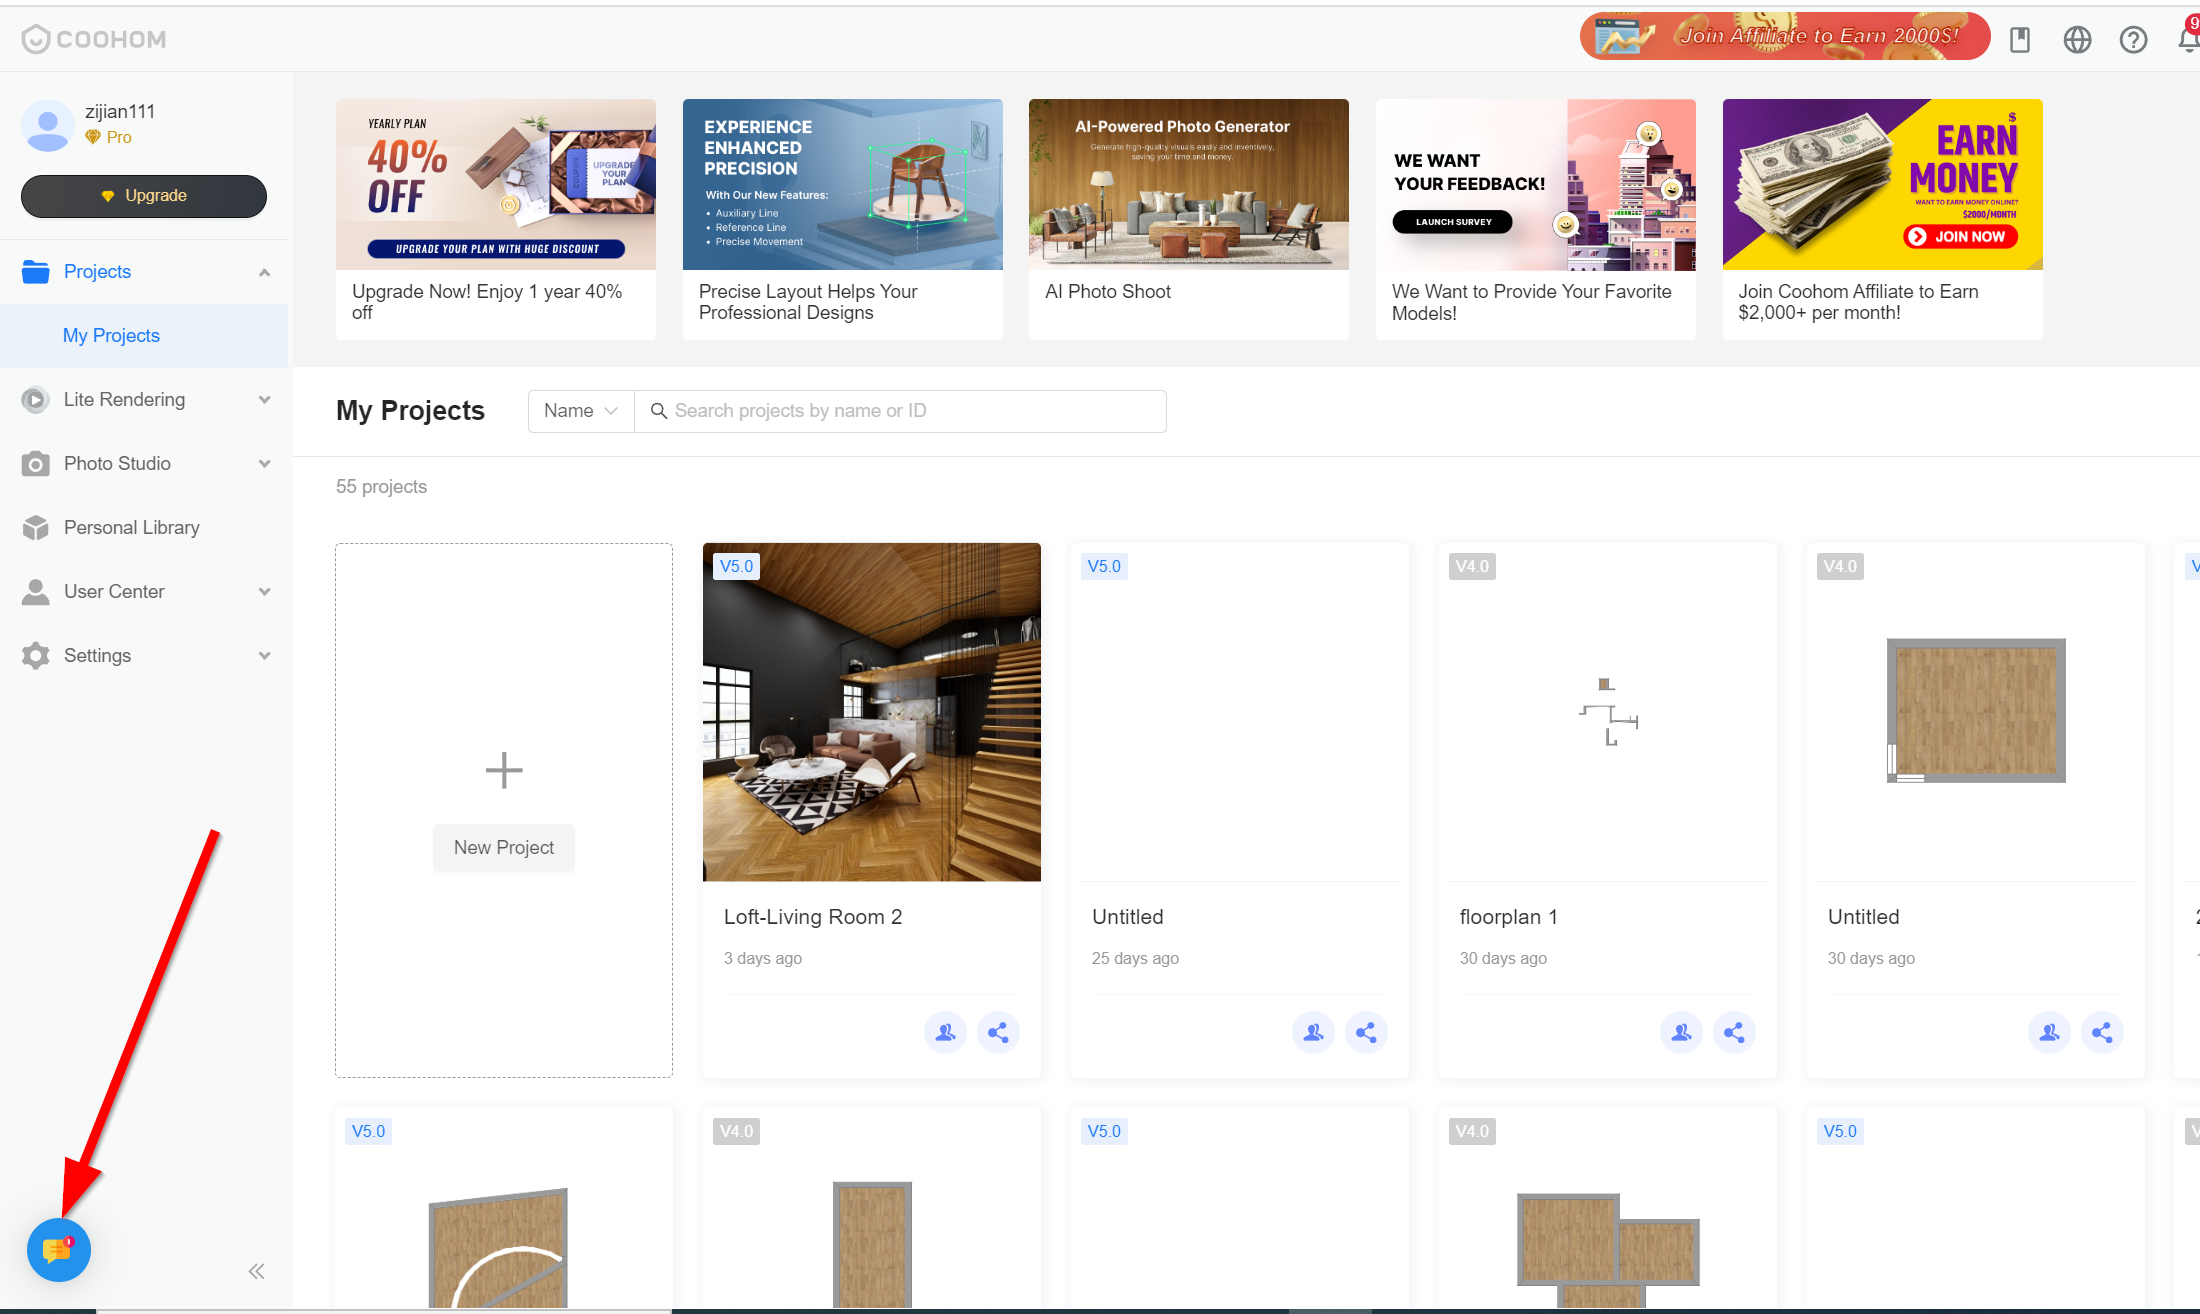The height and width of the screenshot is (1314, 2200).
Task: Click the Upgrade button
Action: (144, 196)
